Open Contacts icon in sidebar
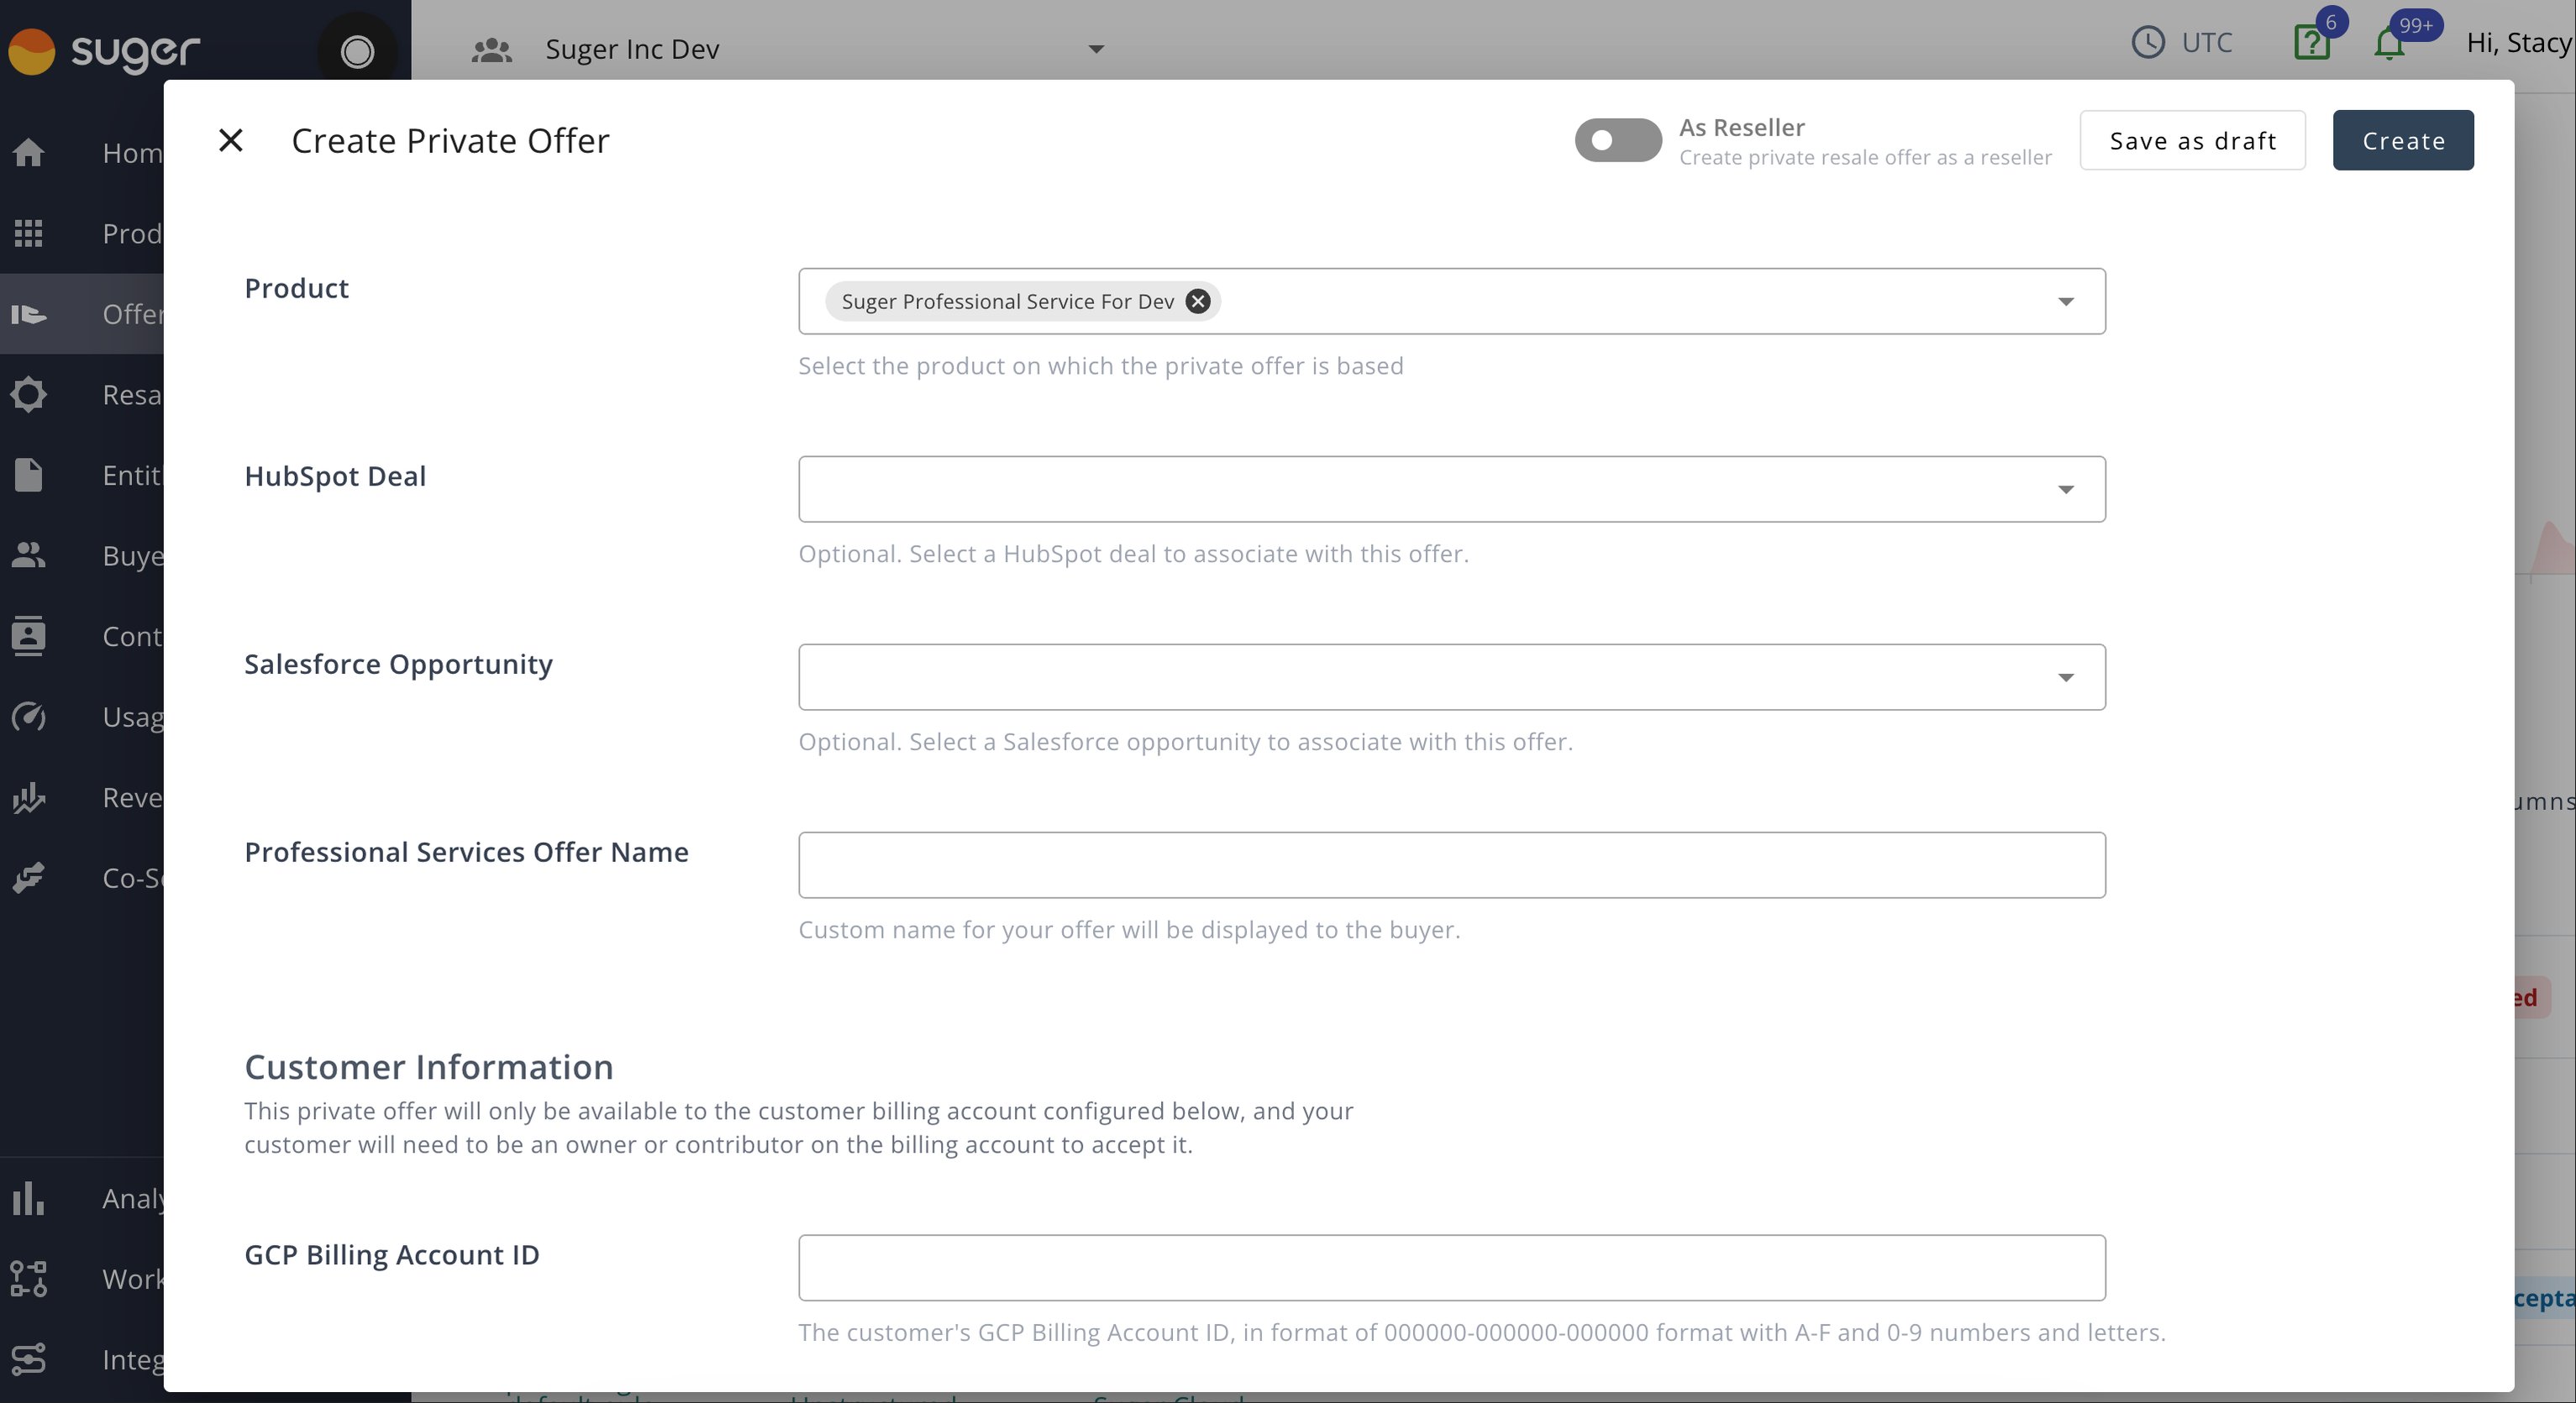 pyautogui.click(x=28, y=636)
